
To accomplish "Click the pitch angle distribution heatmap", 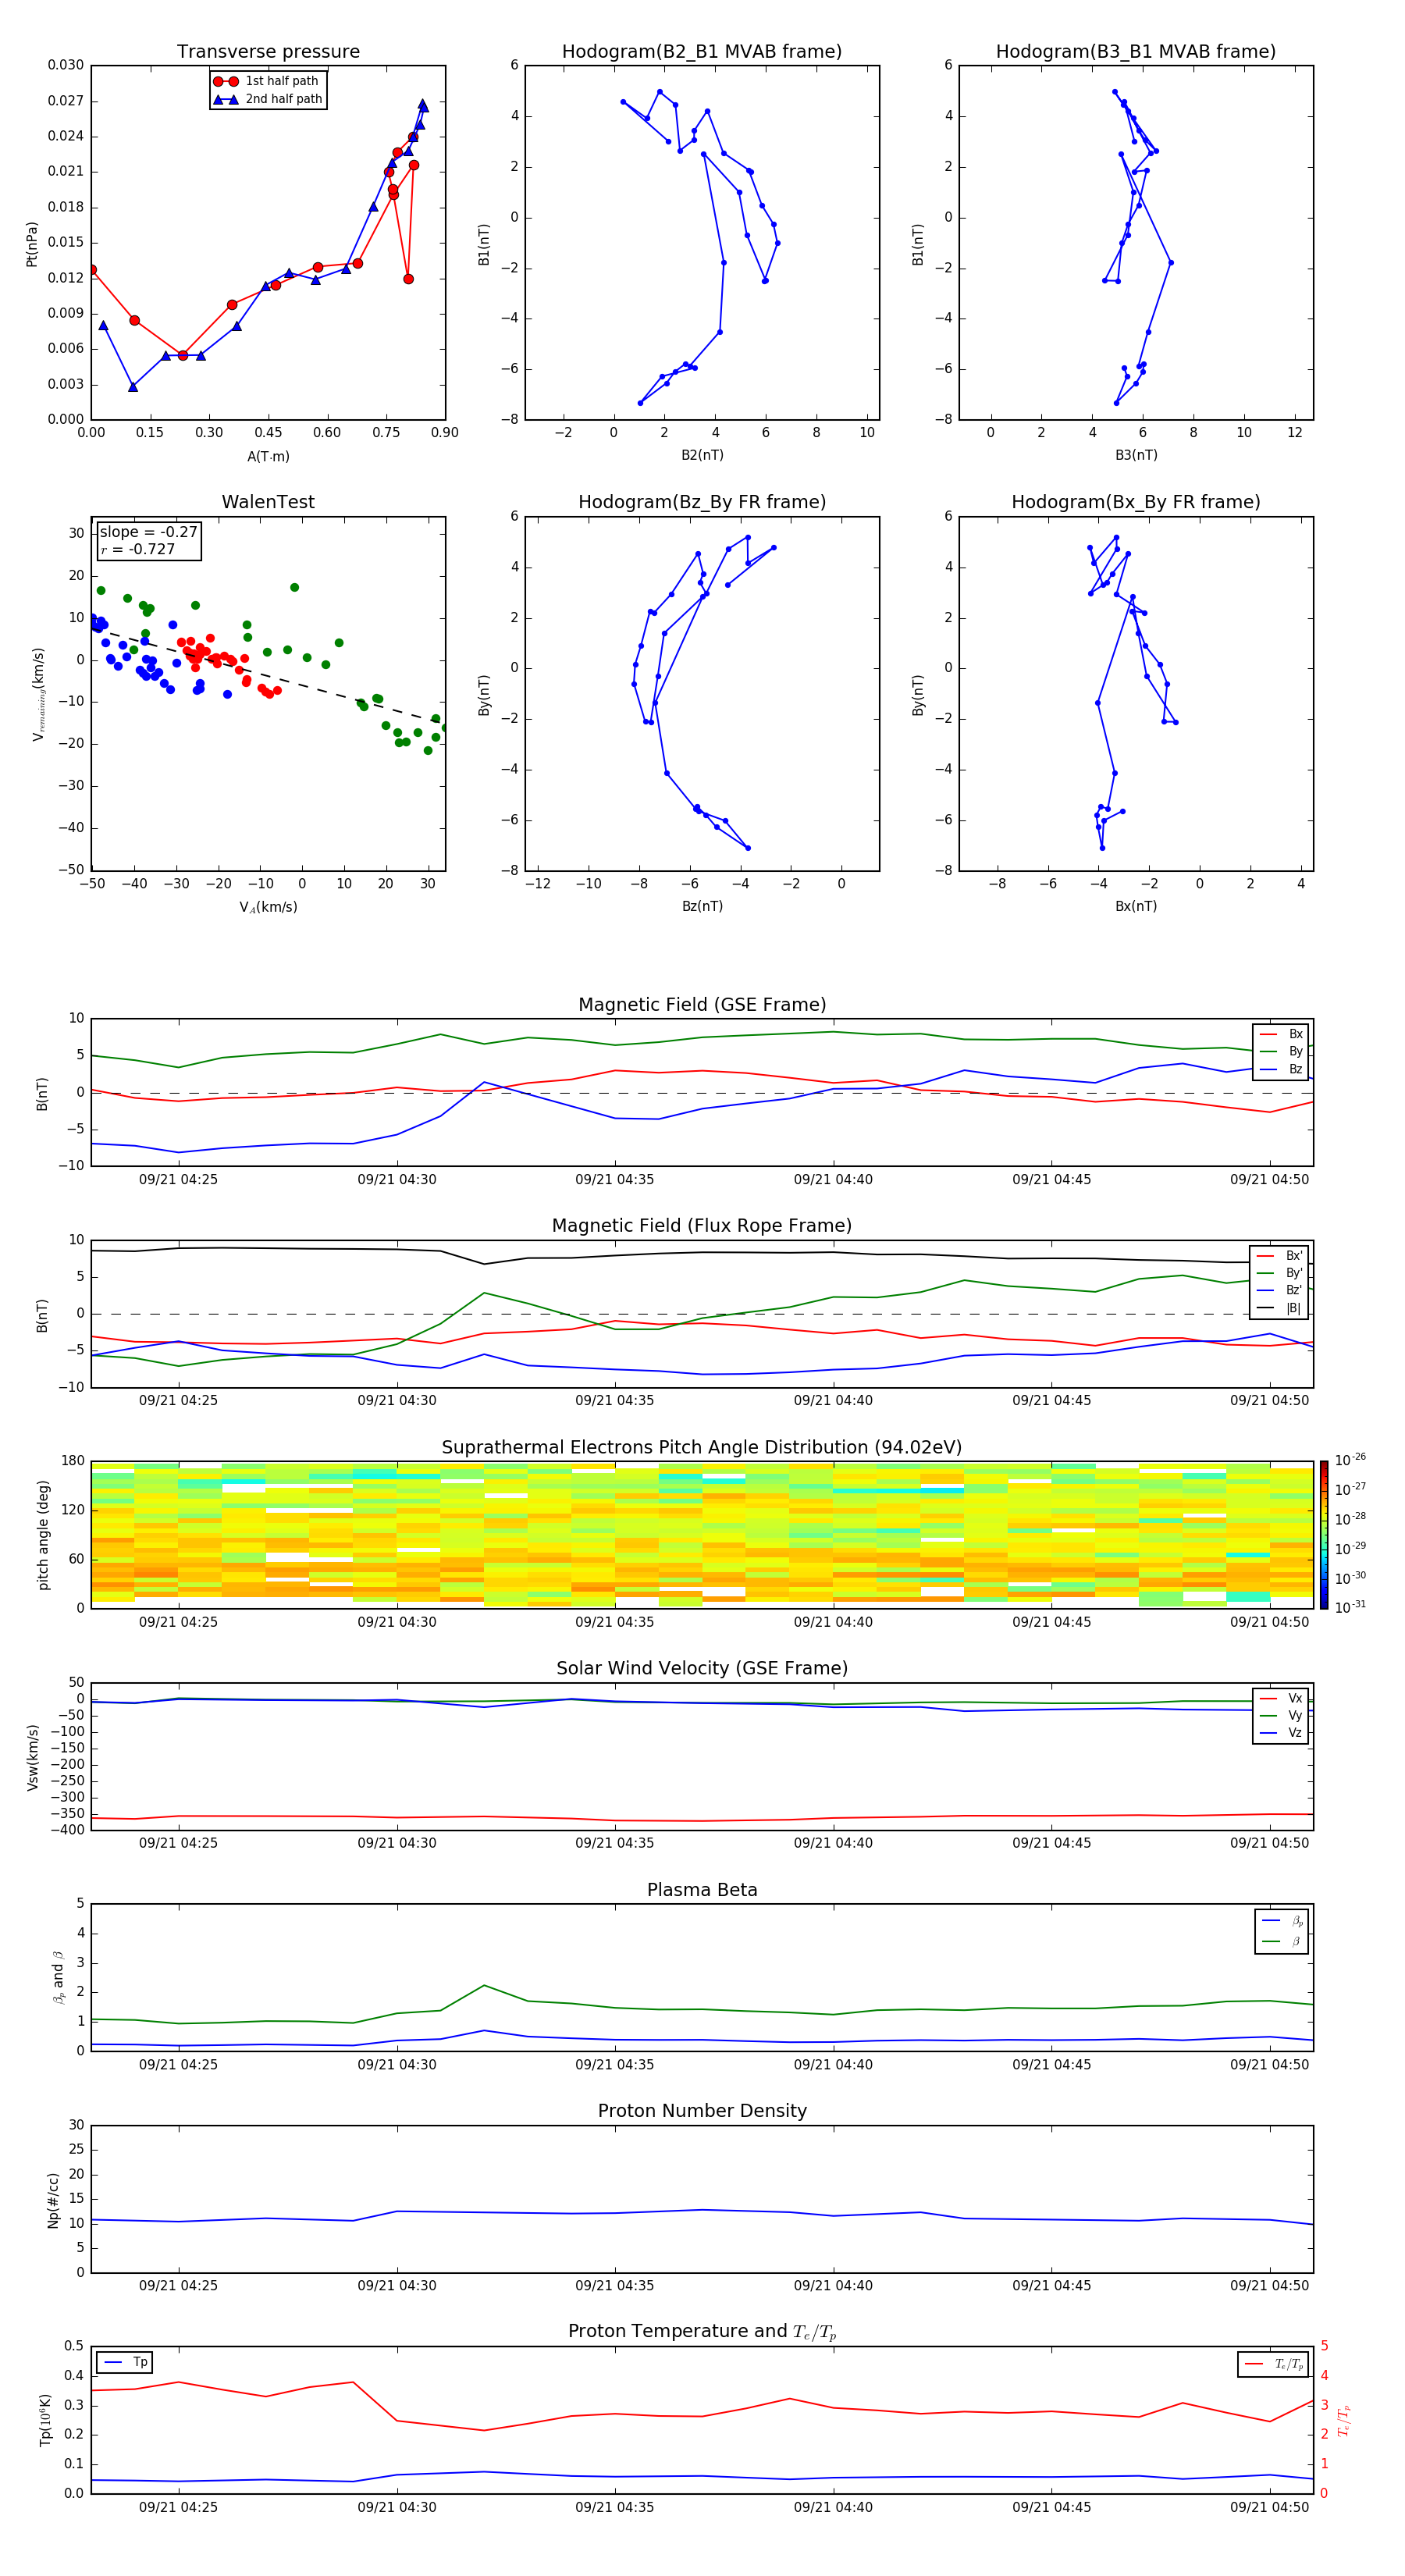I will pos(702,1535).
